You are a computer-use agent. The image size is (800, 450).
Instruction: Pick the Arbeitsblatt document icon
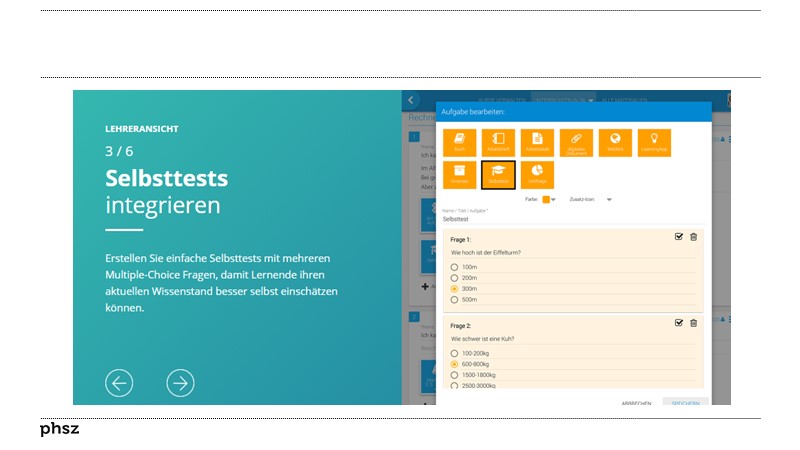point(537,142)
